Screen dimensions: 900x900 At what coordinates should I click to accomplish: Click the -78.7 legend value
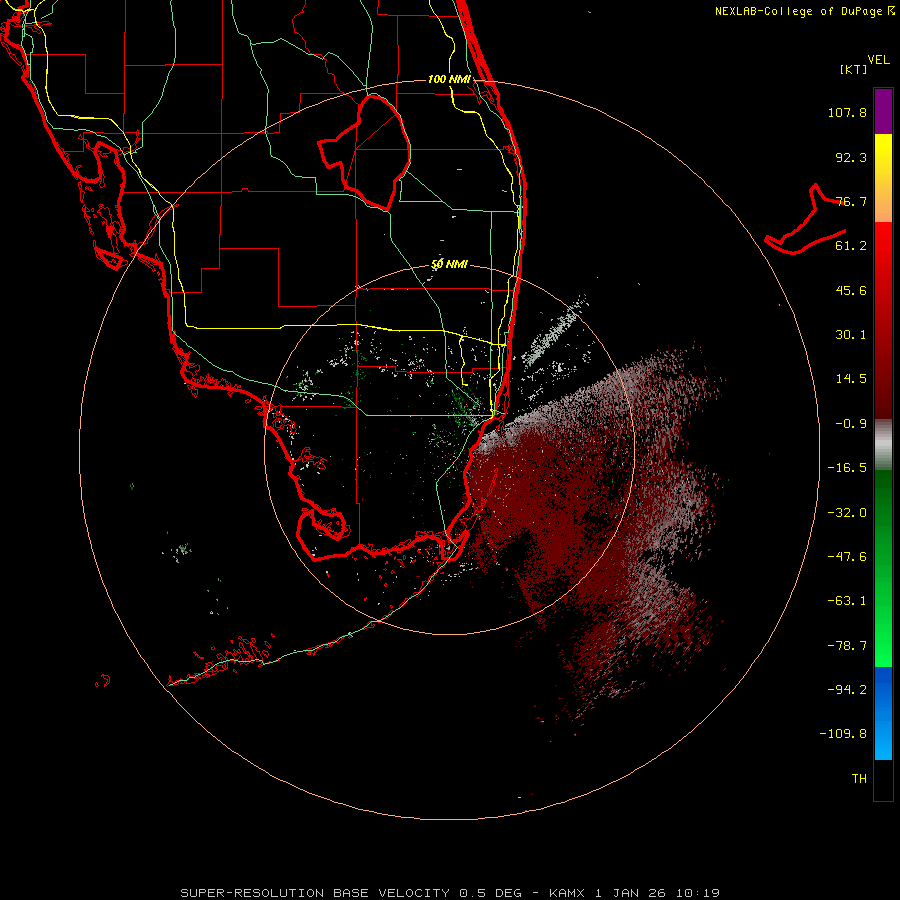pyautogui.click(x=847, y=646)
